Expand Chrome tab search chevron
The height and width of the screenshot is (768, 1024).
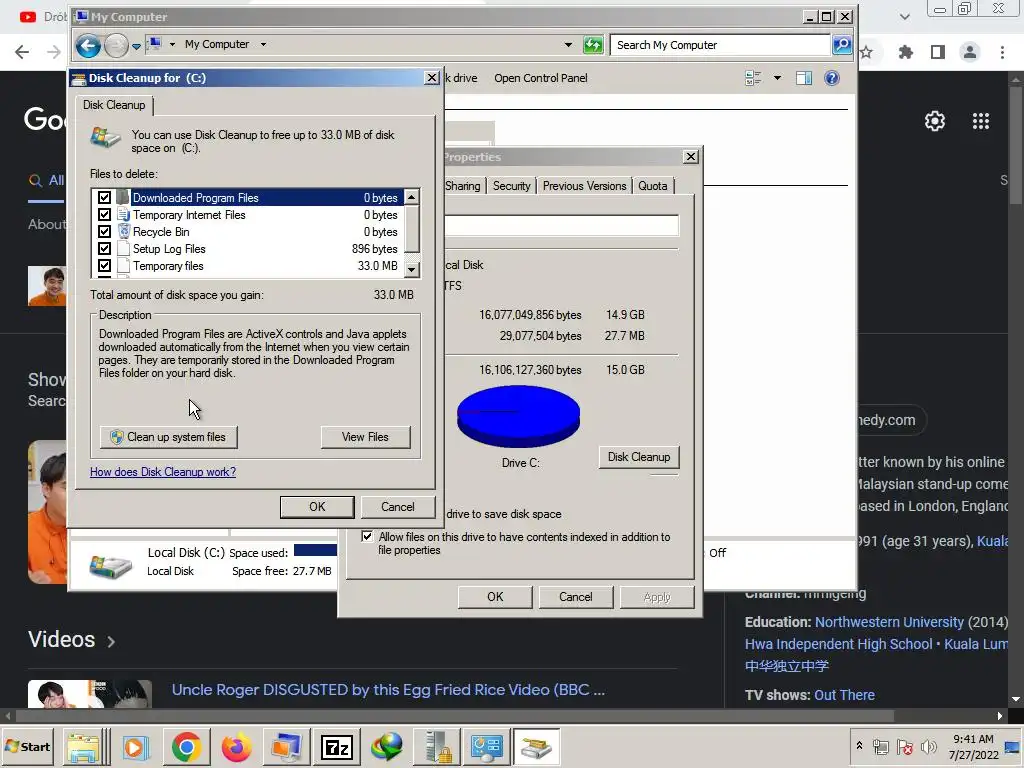point(904,17)
